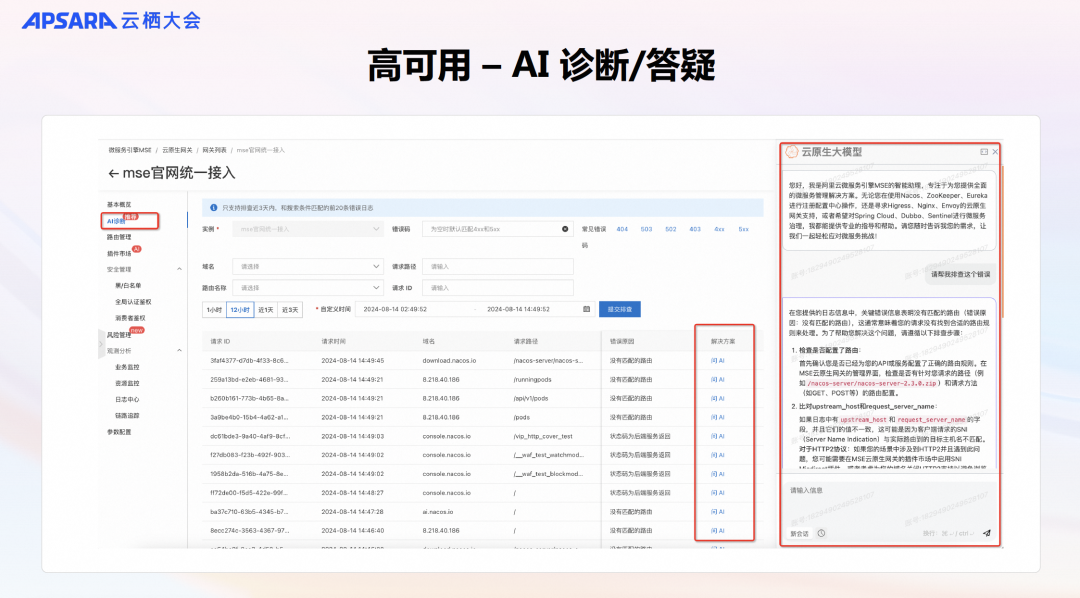1080x598 pixels.
Task: Open 黑/白名单 in the sidebar
Action: point(128,285)
